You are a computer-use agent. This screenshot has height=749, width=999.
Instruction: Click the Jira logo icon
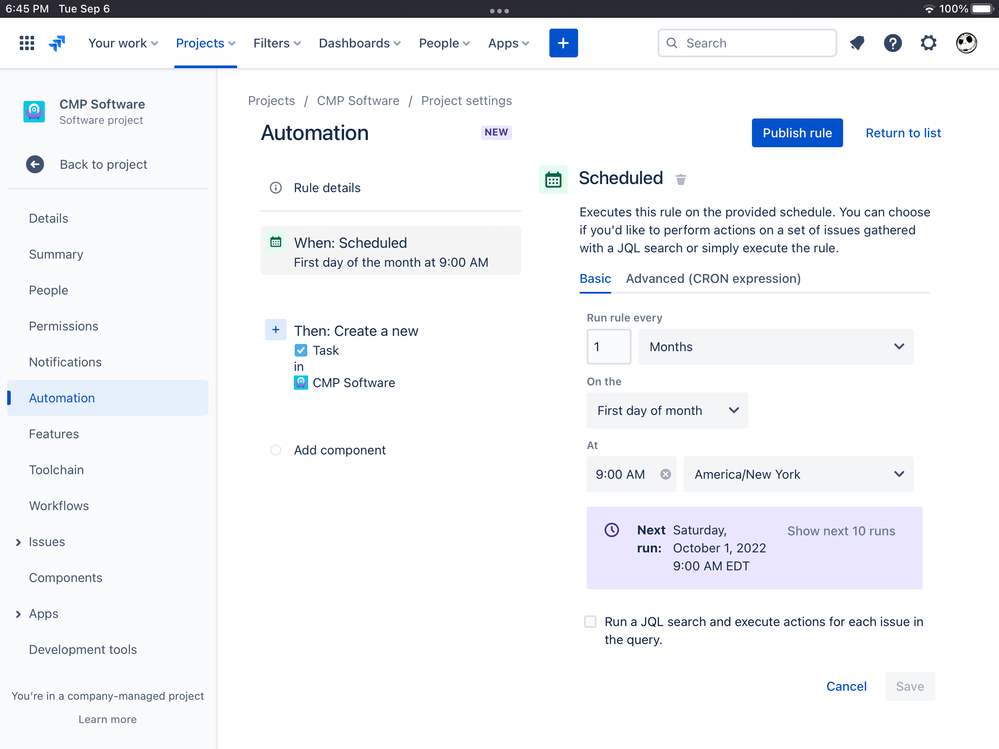(57, 43)
